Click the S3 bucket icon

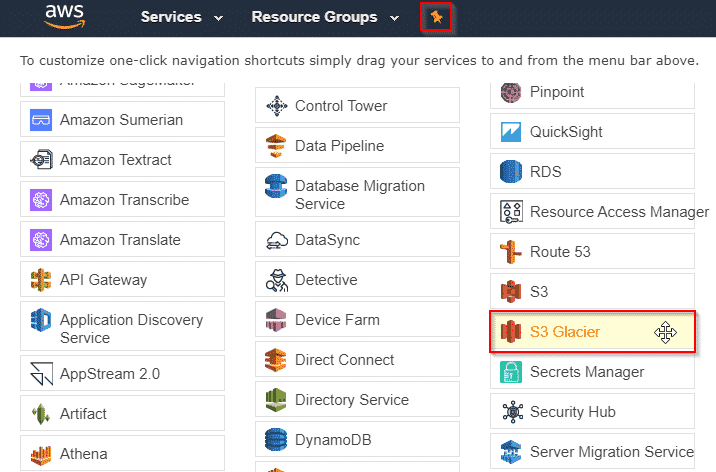[511, 292]
